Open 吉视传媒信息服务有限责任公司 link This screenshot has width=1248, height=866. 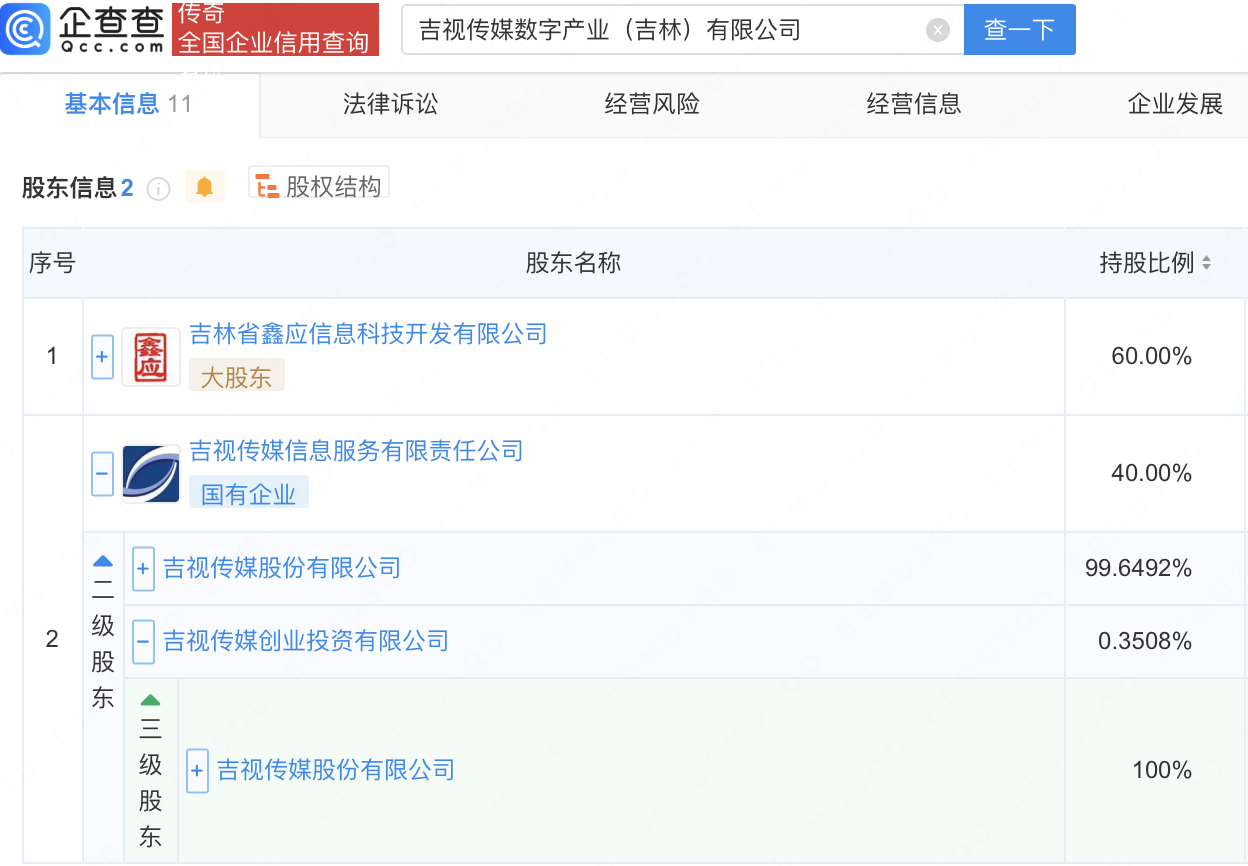(x=357, y=451)
